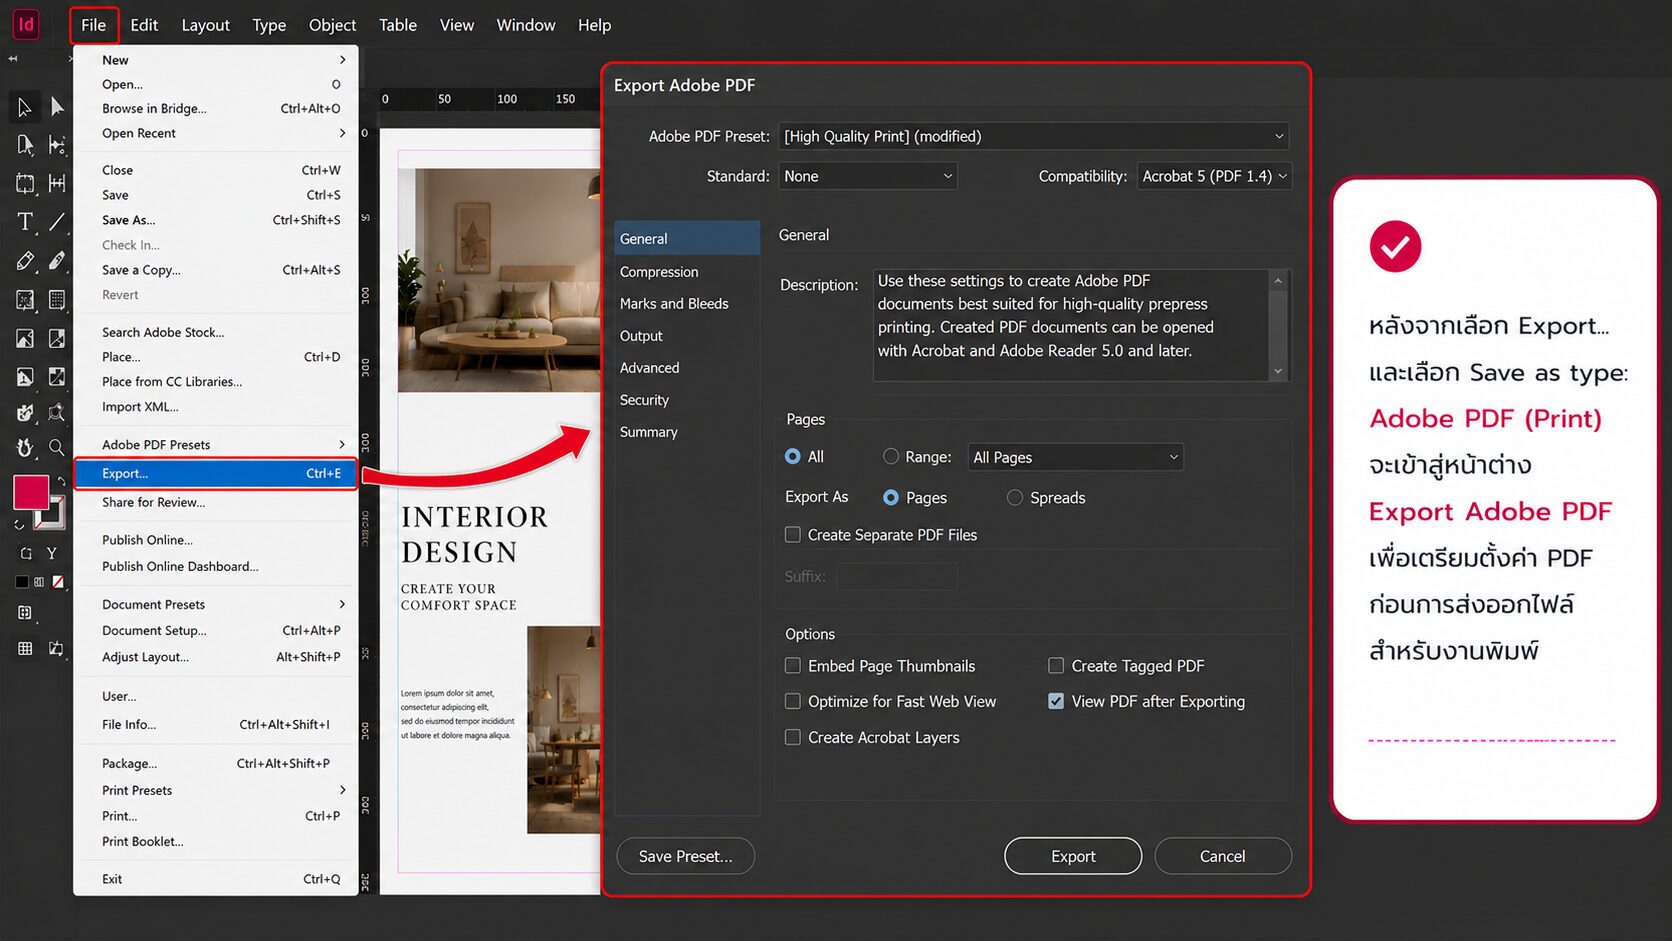
Task: Click the pink checkmark circle icon
Action: click(x=1395, y=246)
